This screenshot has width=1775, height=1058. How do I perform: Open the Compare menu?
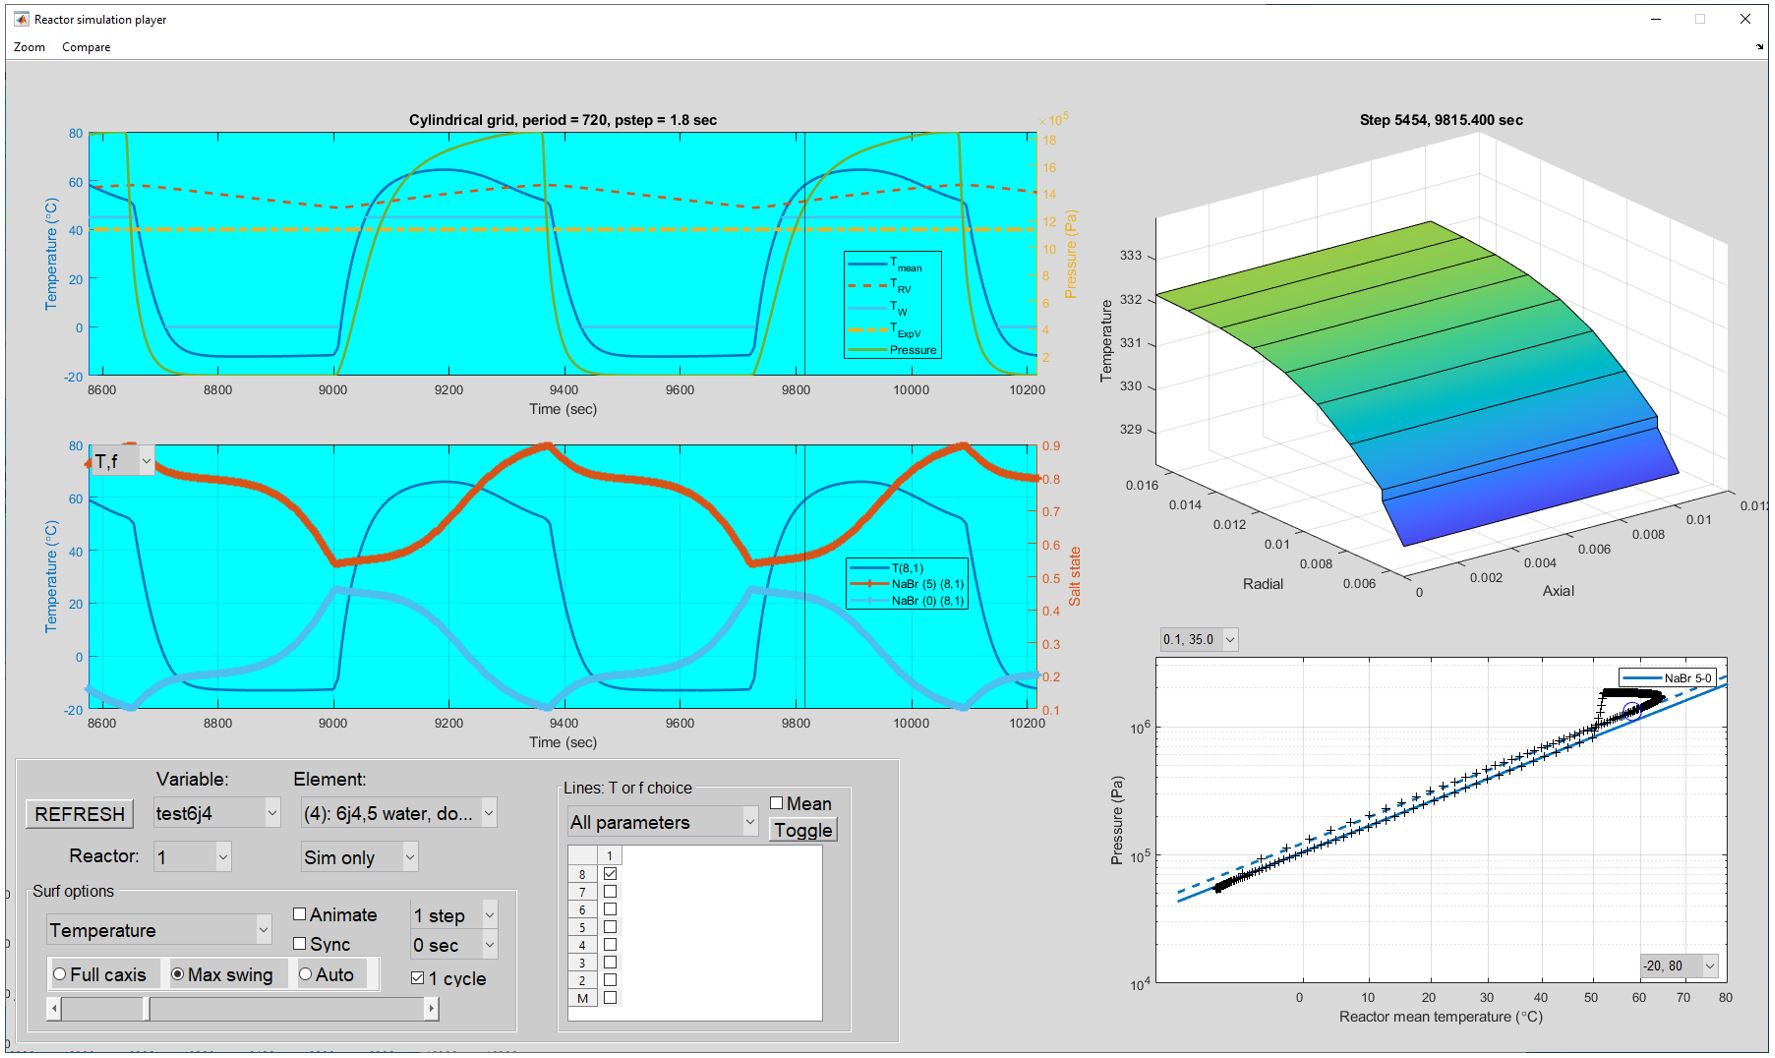point(86,47)
